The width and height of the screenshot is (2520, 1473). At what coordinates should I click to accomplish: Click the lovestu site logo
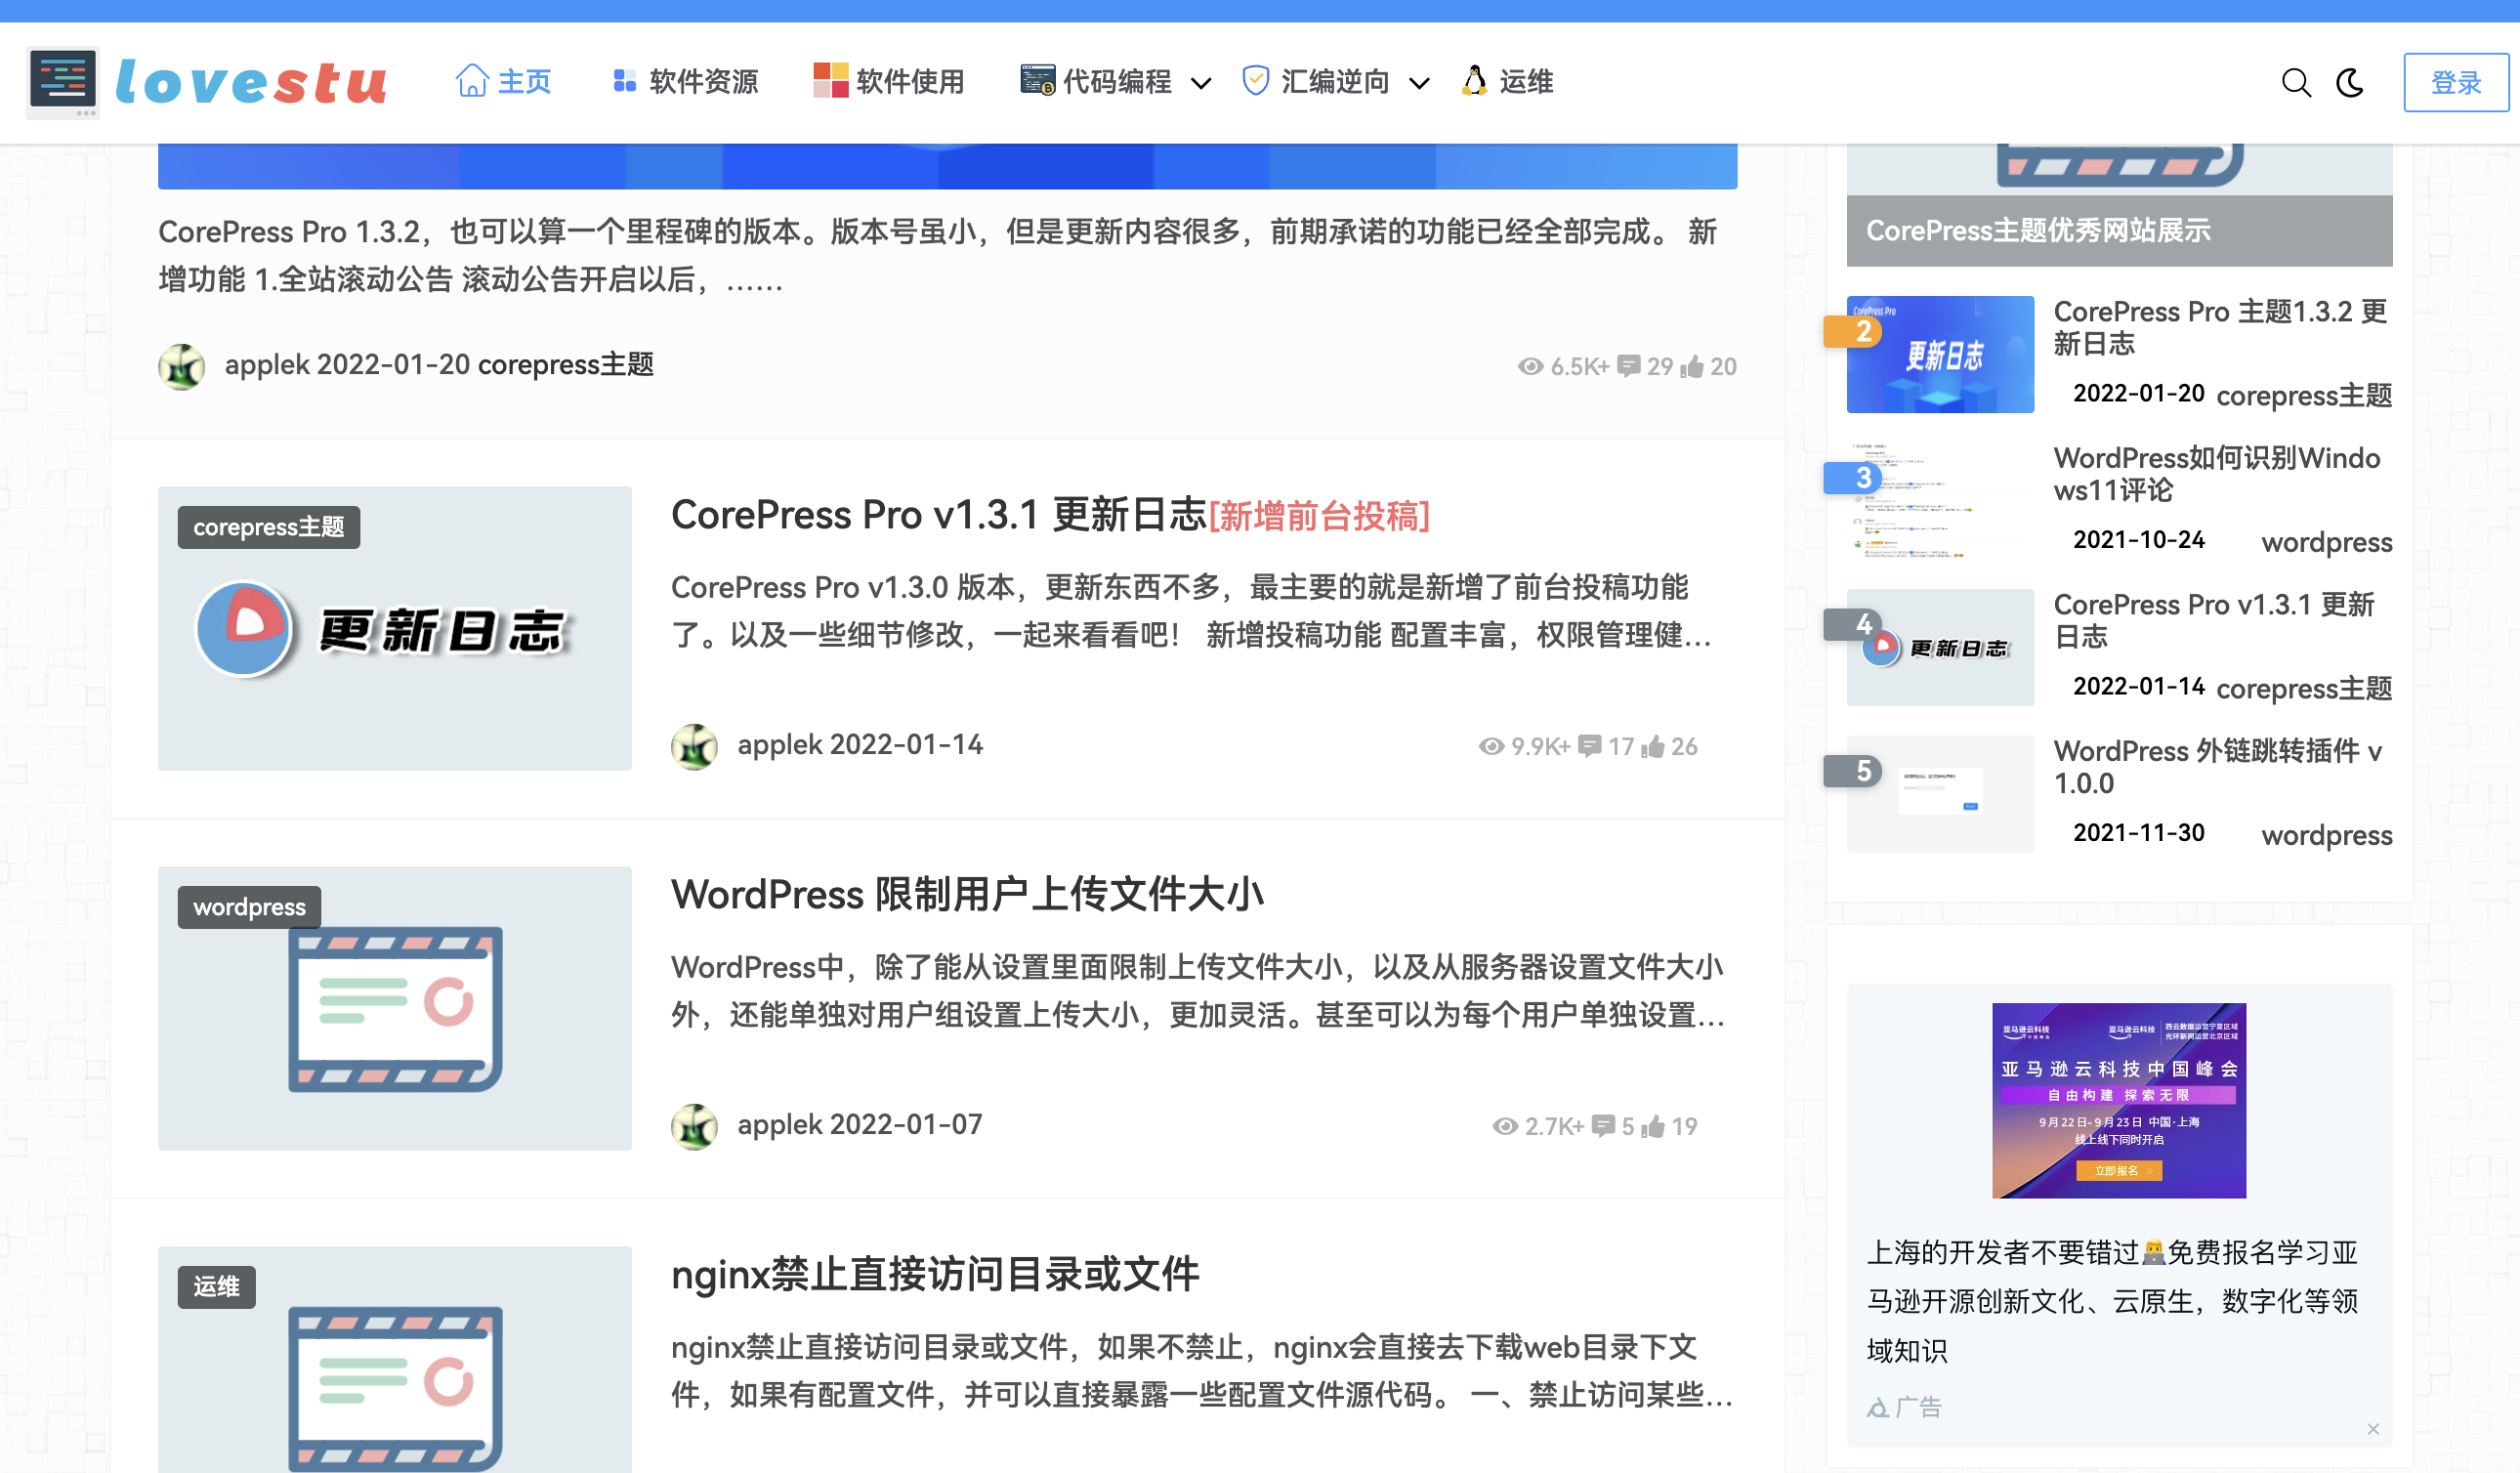[x=208, y=82]
